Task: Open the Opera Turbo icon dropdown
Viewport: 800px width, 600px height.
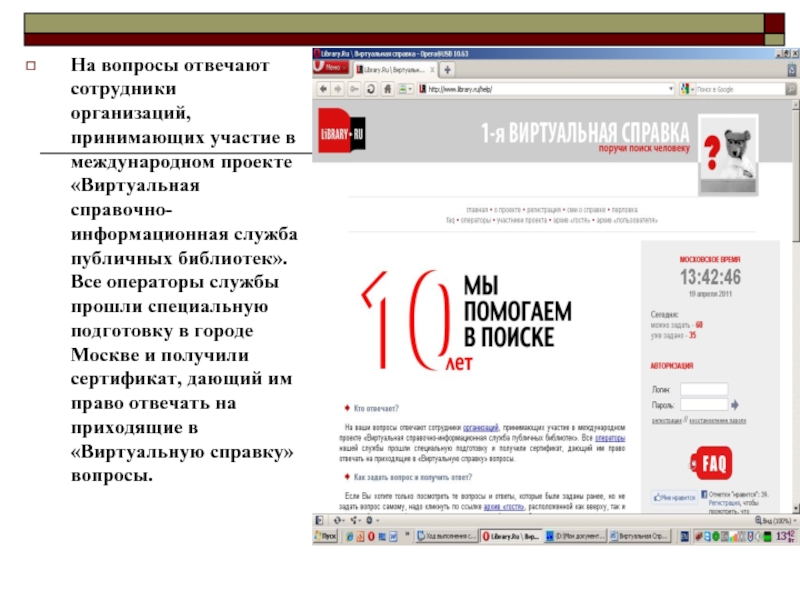Action: click(x=371, y=520)
